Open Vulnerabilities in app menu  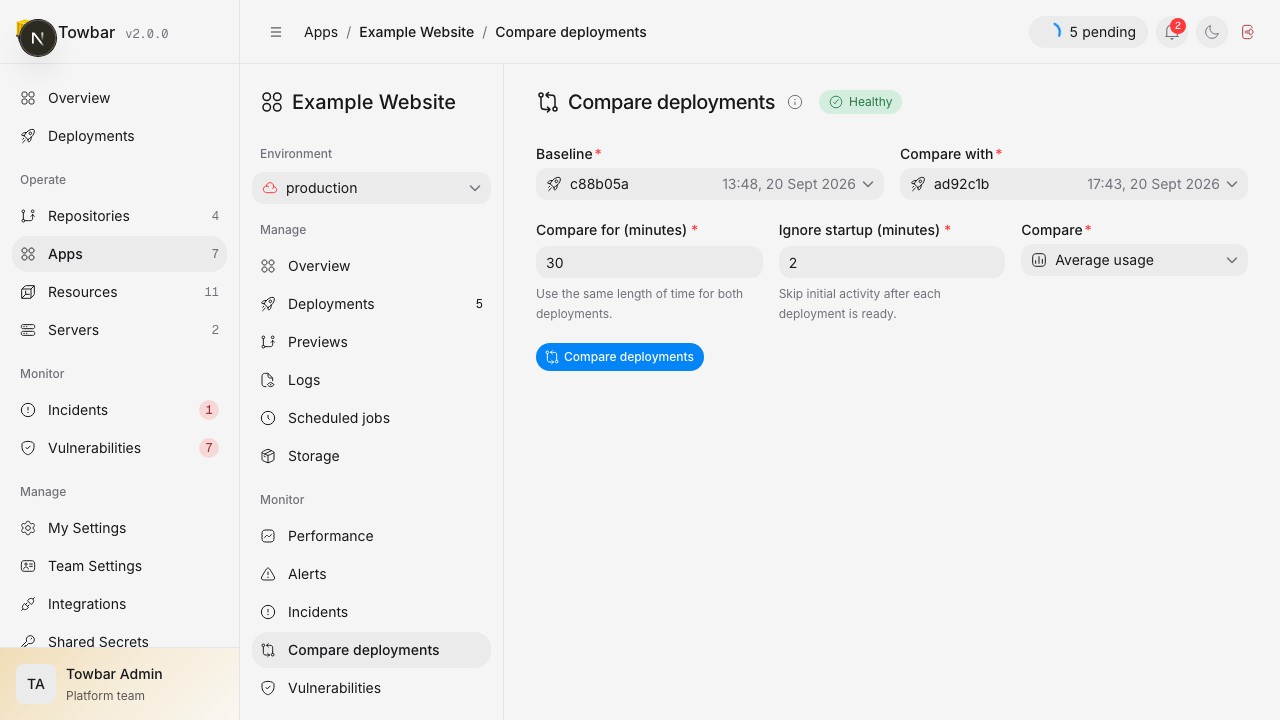[371, 688]
